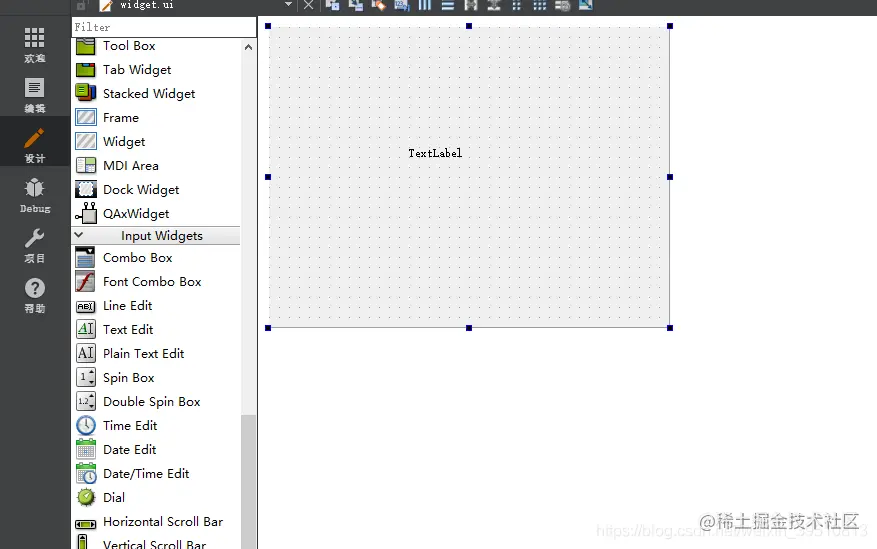877x549 pixels.
Task: Select the Date/Time Edit icon
Action: pyautogui.click(x=86, y=474)
